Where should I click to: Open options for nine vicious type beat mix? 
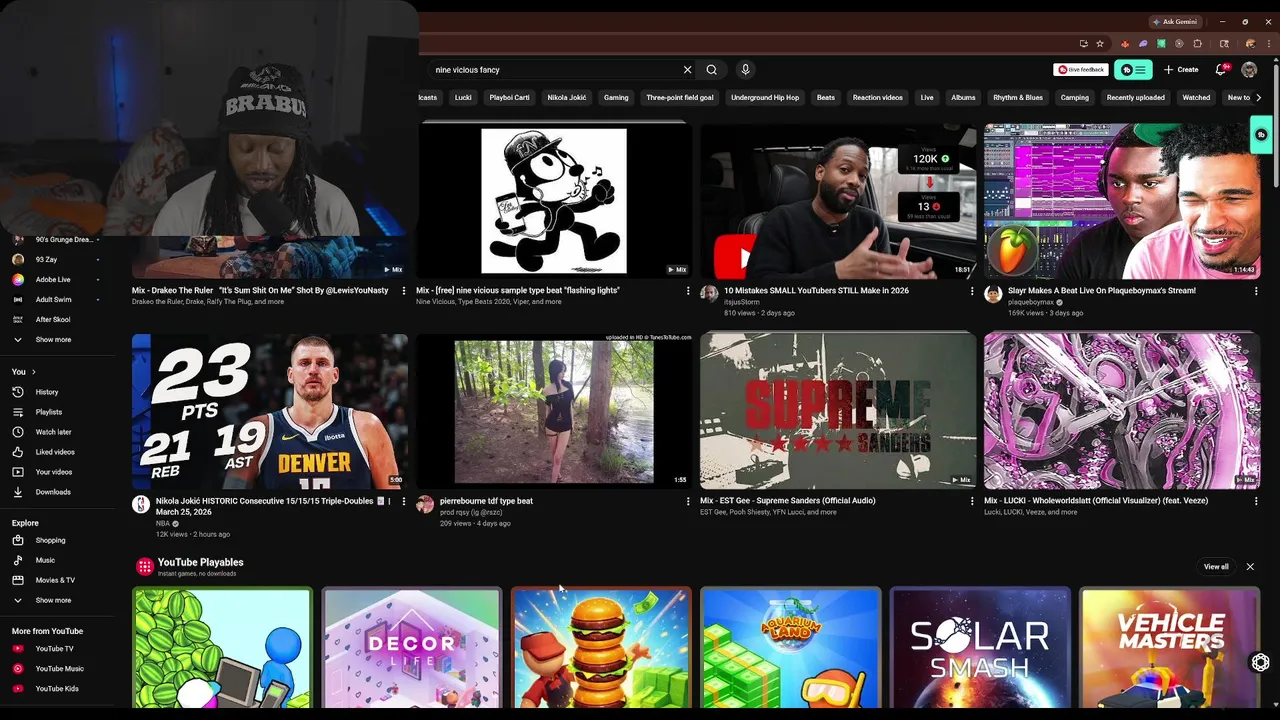coord(688,291)
